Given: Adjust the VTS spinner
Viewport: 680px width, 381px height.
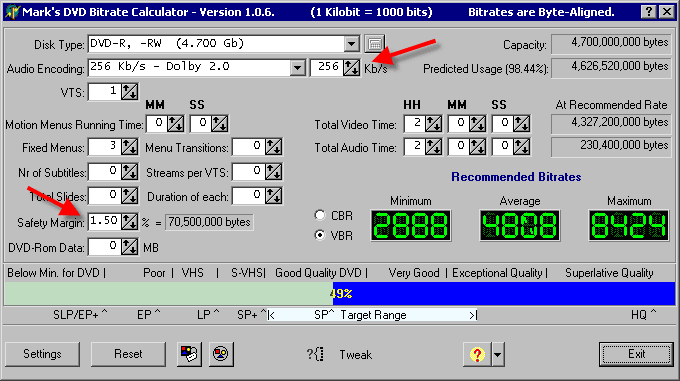Looking at the screenshot, I should point(129,91).
